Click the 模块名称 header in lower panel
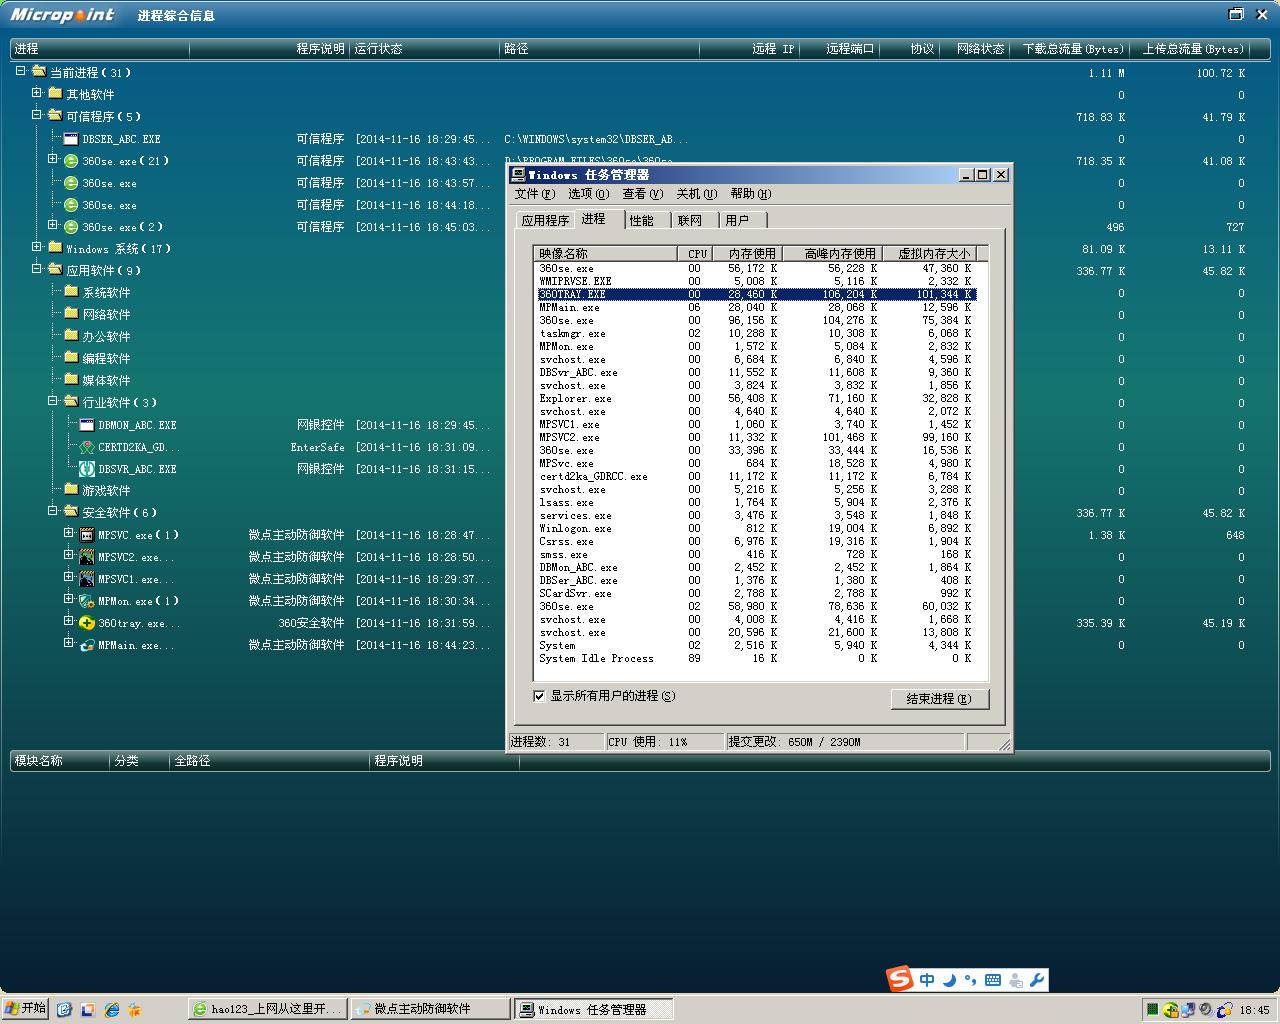The width and height of the screenshot is (1280, 1024). [x=58, y=761]
